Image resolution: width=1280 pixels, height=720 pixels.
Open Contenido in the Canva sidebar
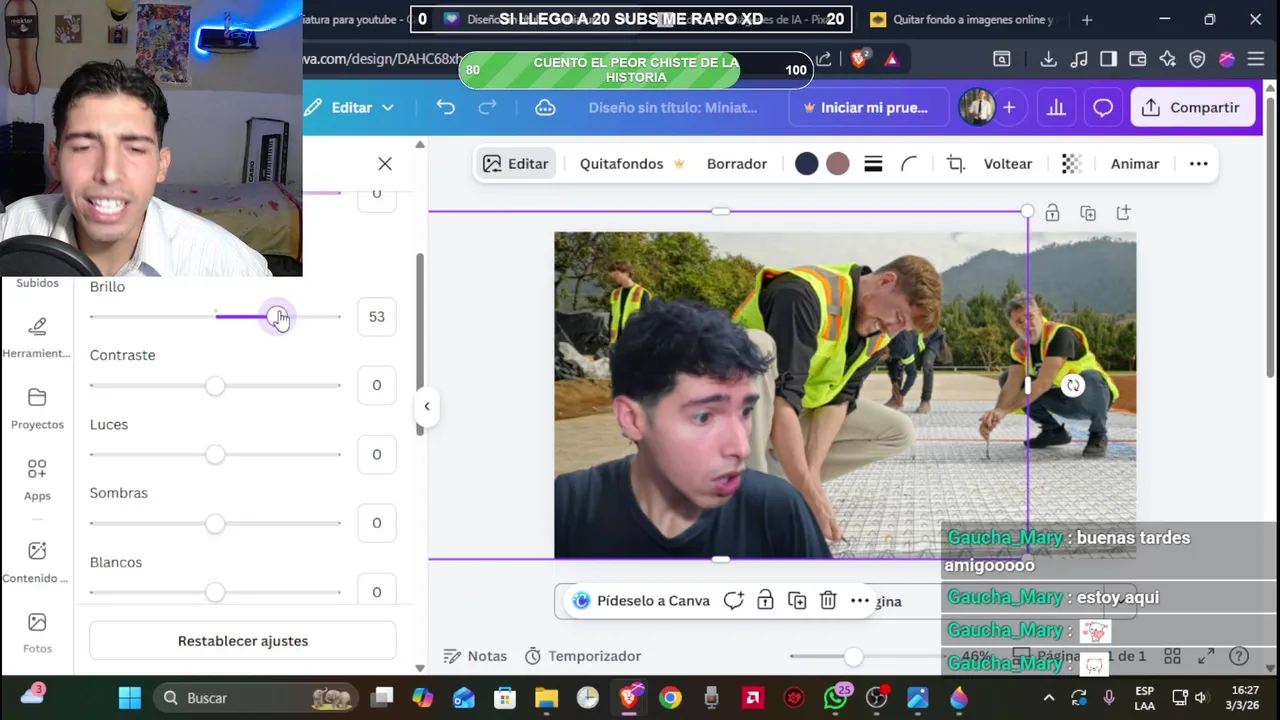[x=37, y=562]
